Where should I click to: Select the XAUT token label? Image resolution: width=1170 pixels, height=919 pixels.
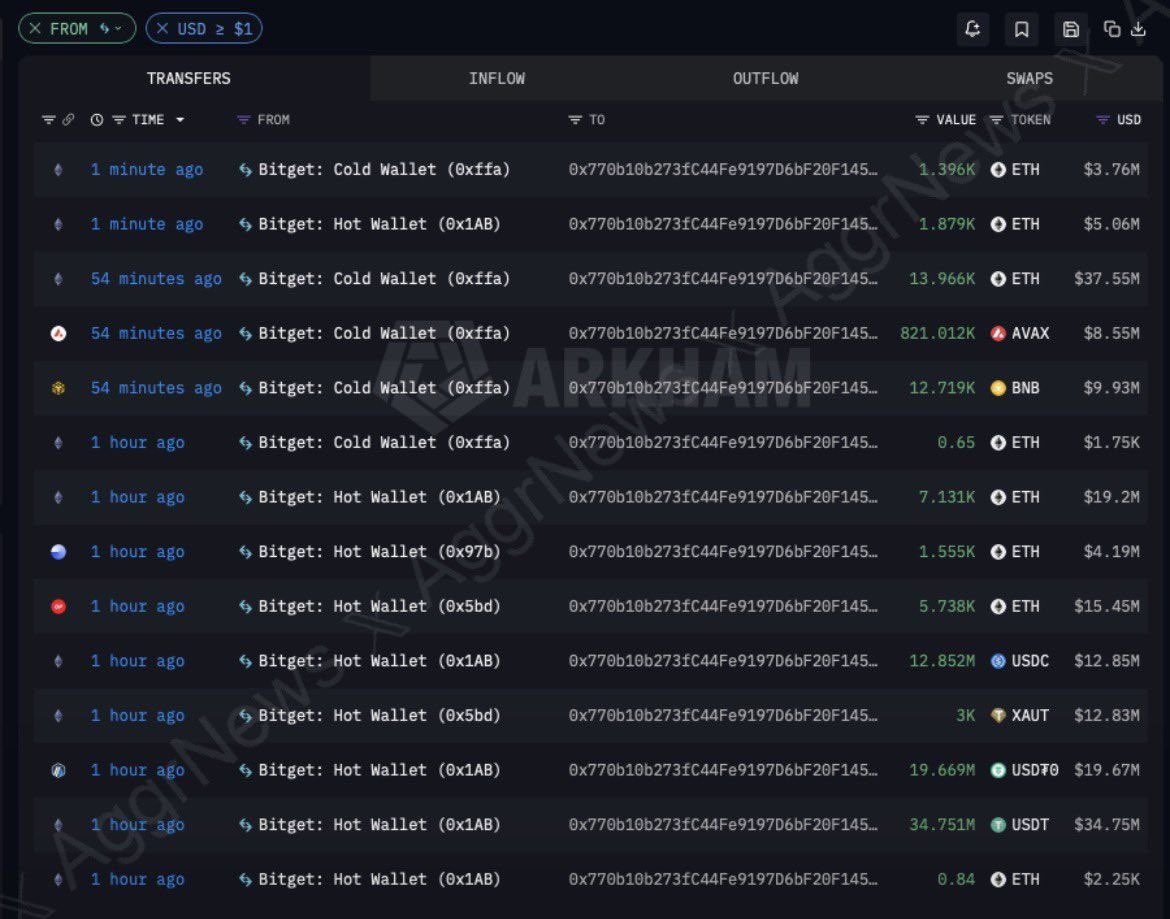click(1030, 716)
